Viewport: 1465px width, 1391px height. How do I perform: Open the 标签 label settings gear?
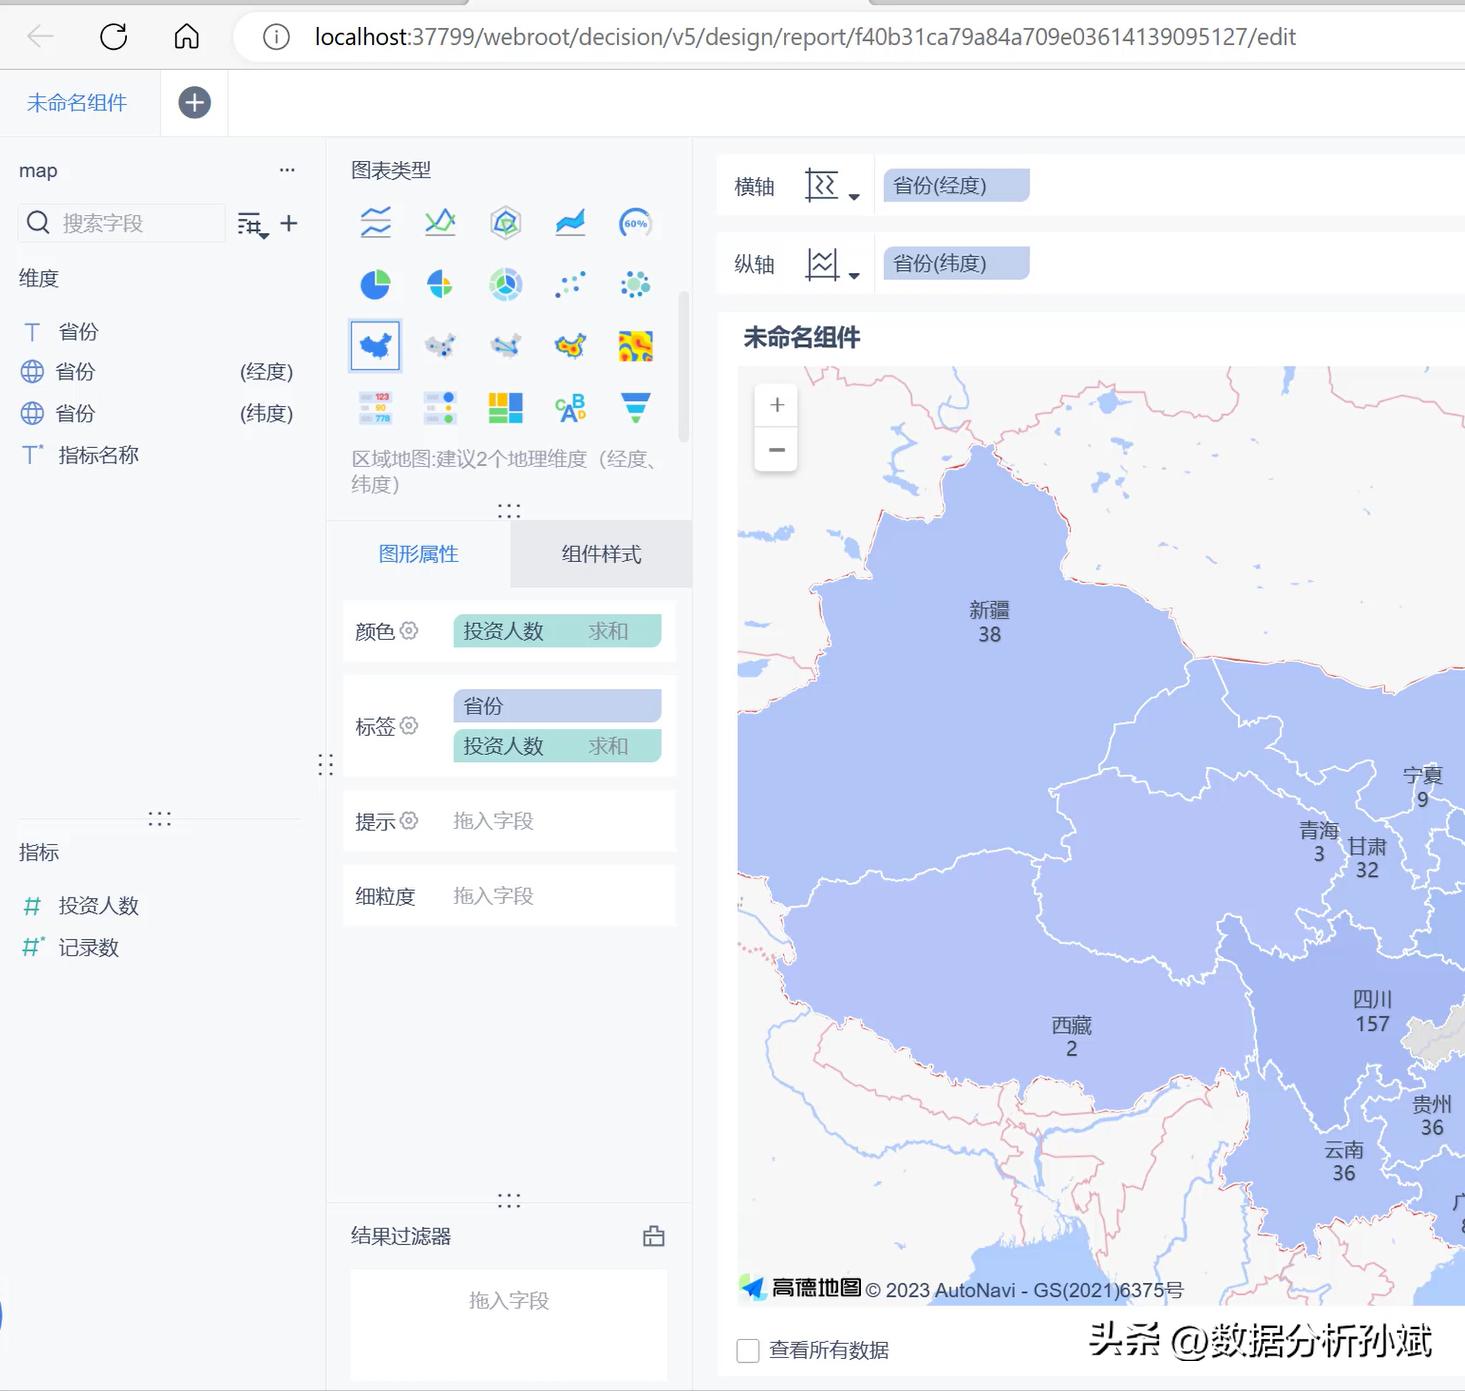410,726
